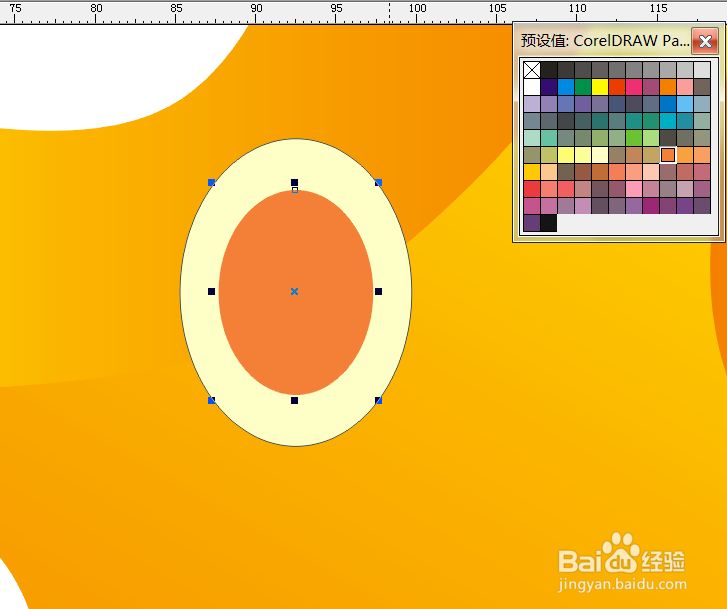Select the pale lavender swatch
This screenshot has height=609, width=727.
click(x=532, y=104)
